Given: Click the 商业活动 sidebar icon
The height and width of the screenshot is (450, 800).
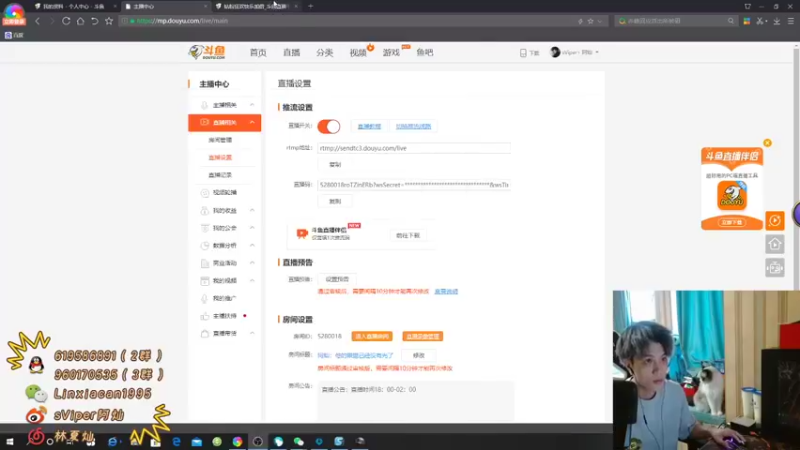Looking at the screenshot, I should (x=204, y=263).
